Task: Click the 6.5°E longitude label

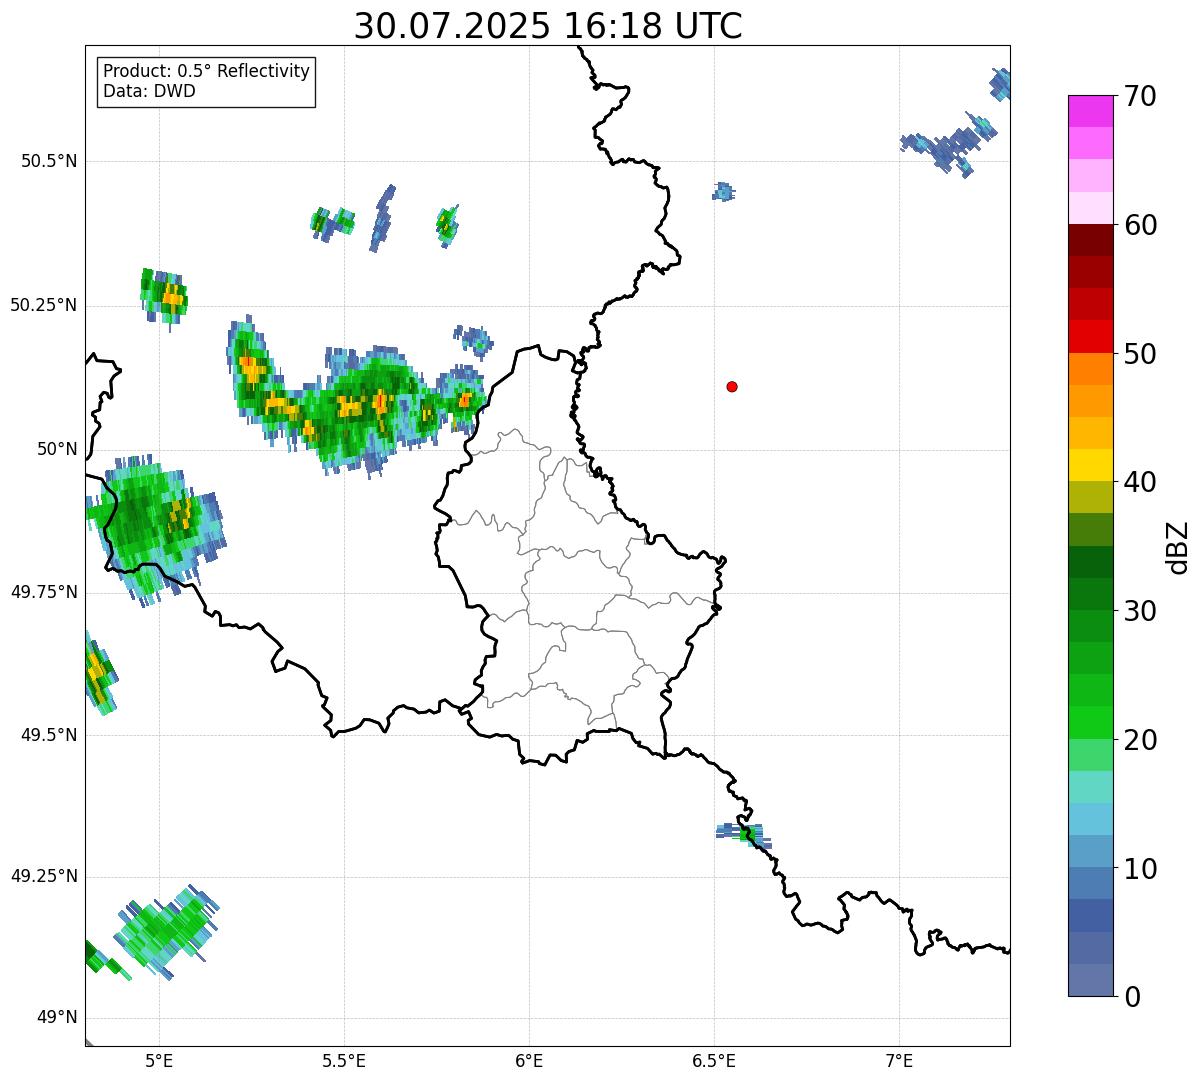Action: pos(714,1060)
